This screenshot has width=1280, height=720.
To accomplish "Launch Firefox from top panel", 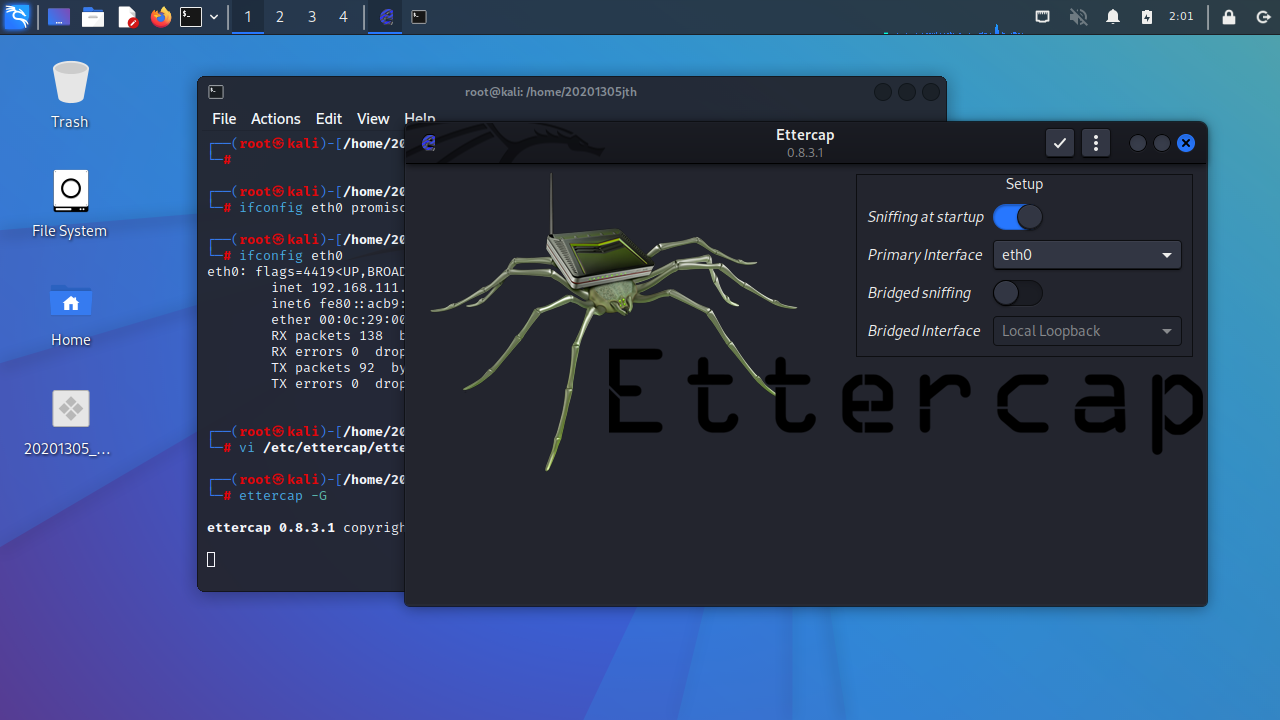I will 161,16.
